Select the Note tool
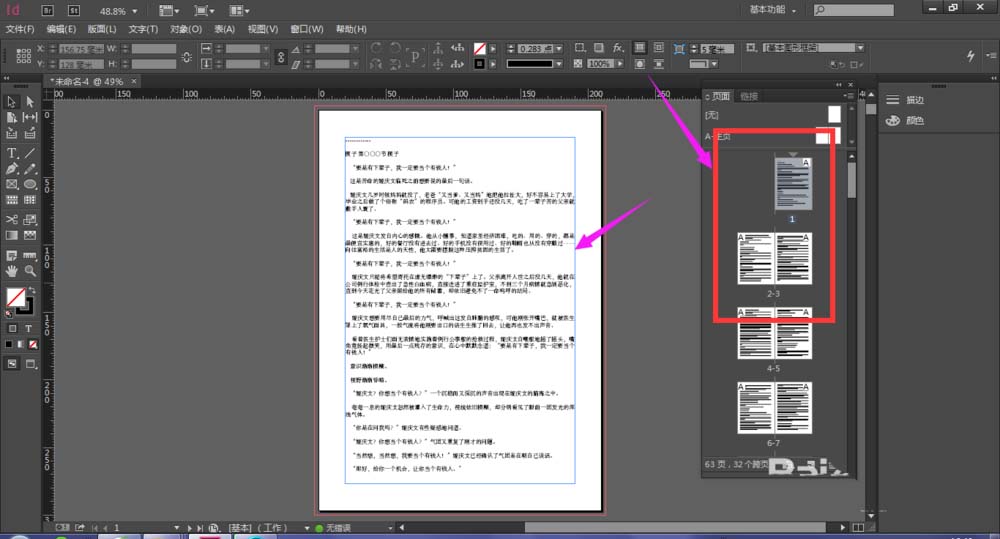 coord(11,255)
